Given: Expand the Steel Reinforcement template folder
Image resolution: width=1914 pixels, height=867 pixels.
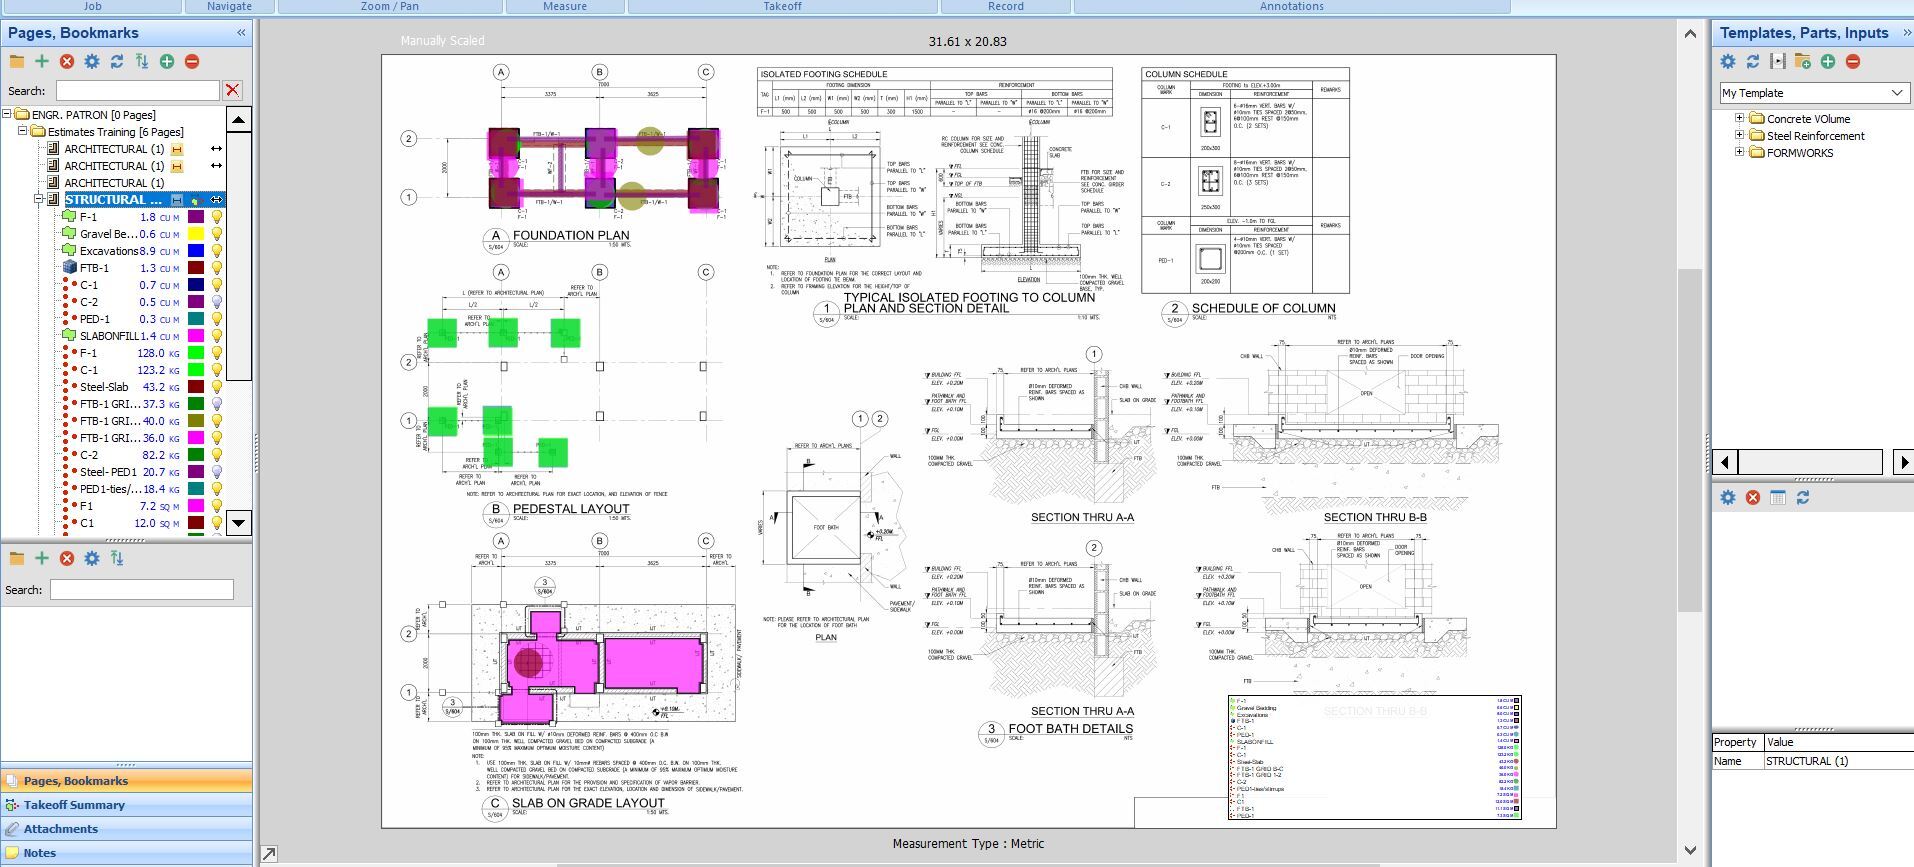Looking at the screenshot, I should [x=1739, y=135].
